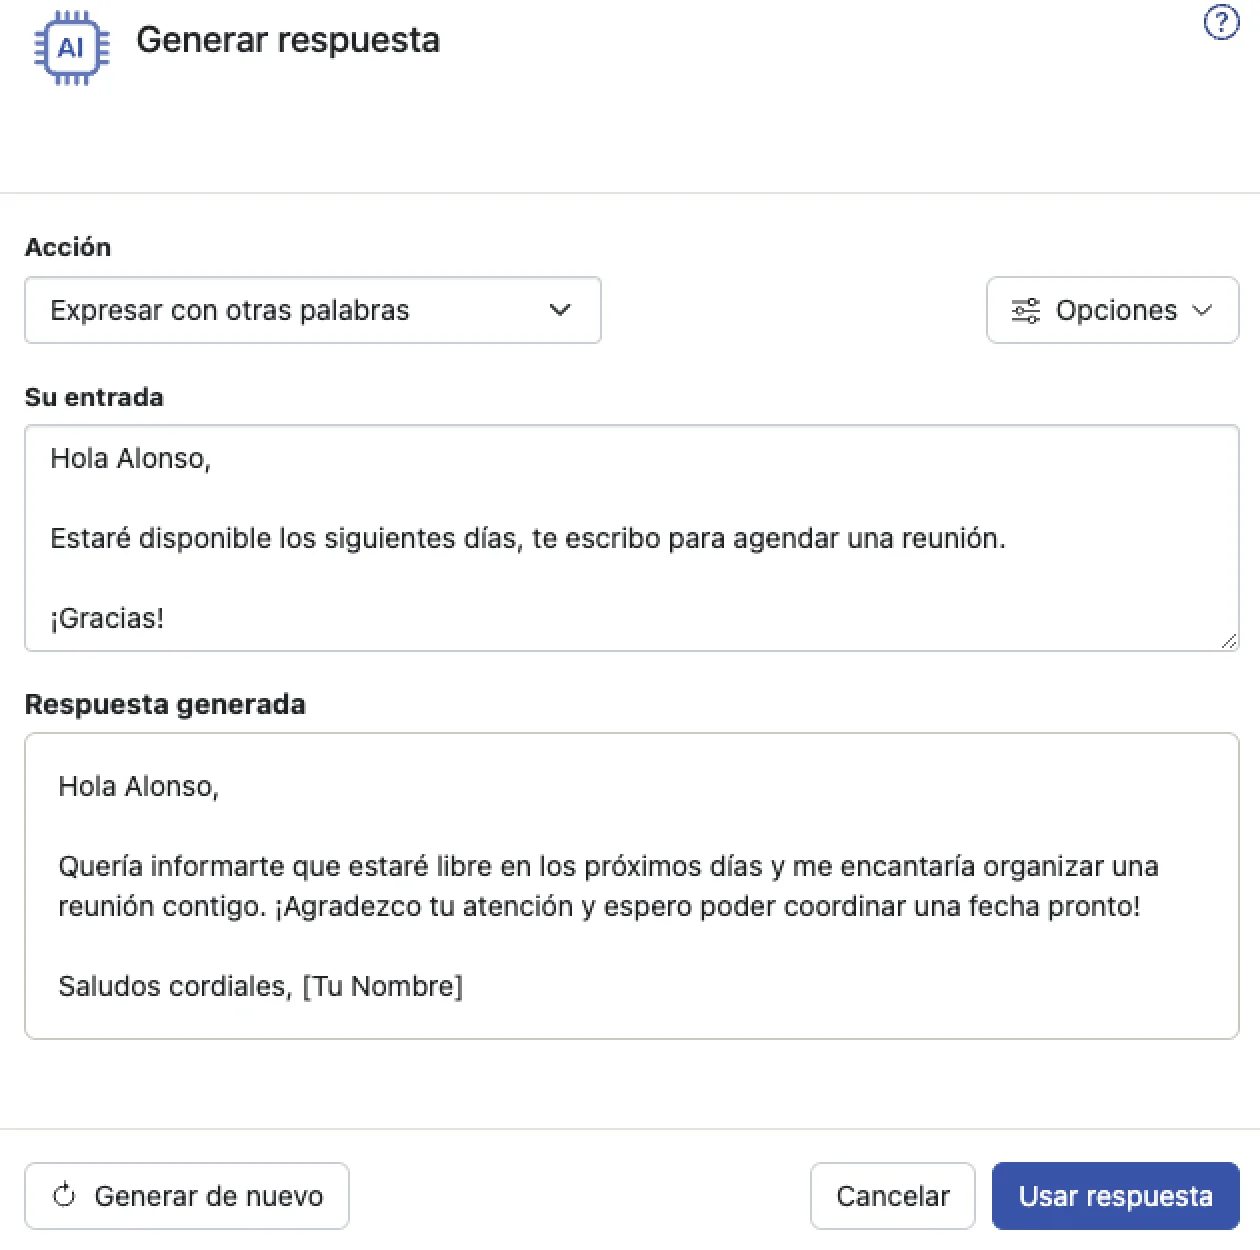
Task: Click the sliders icon inside the Opciones button
Action: point(1023,310)
